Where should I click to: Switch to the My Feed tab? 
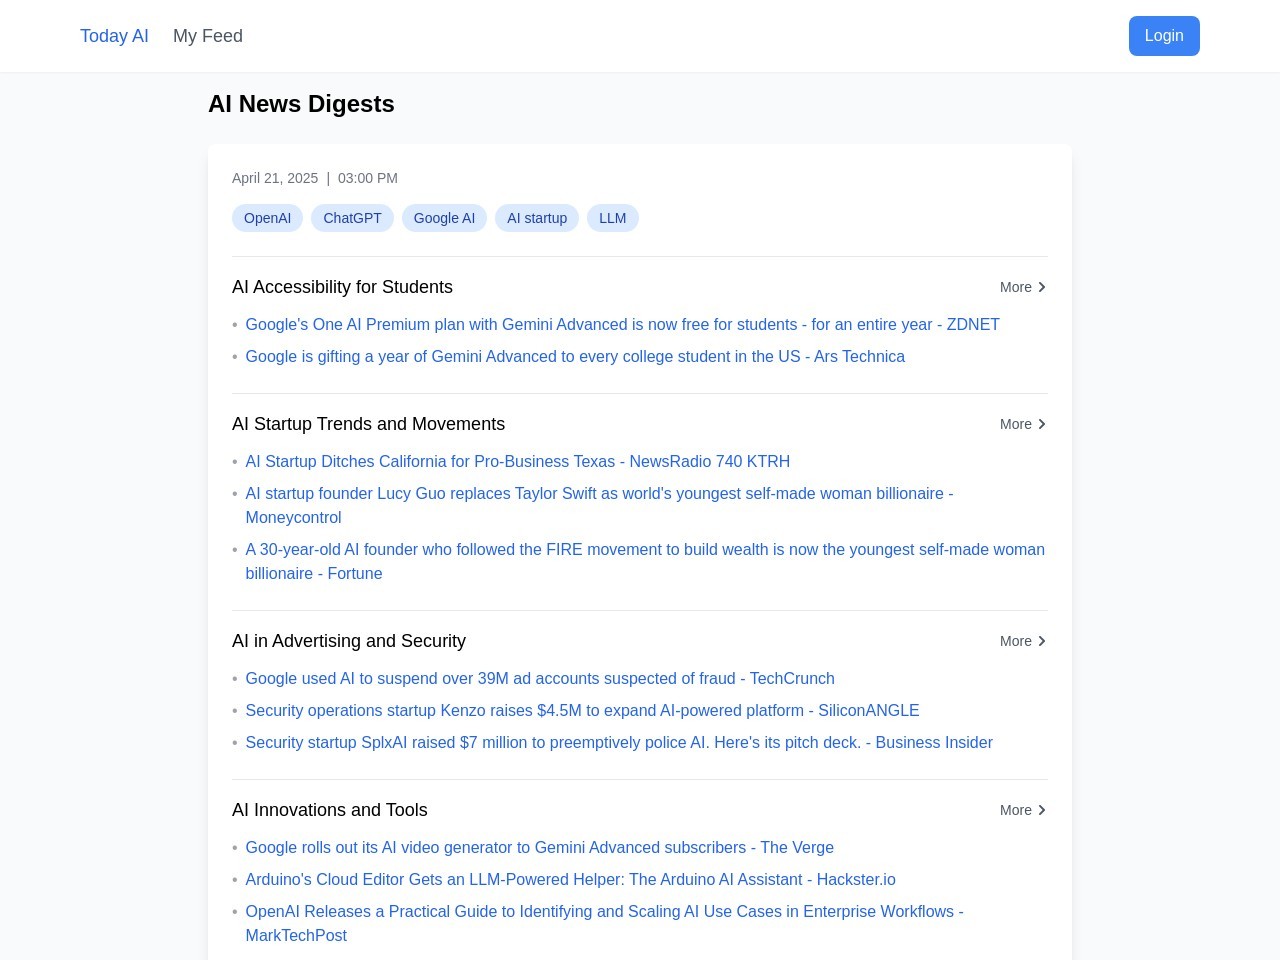[x=208, y=36]
